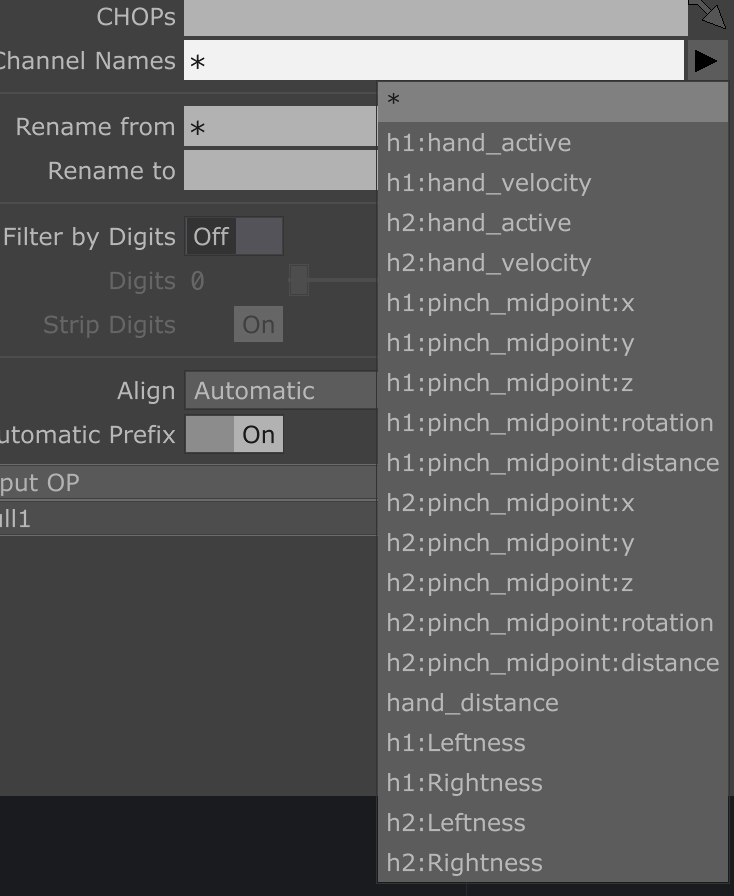Choose h2:pinch_midpoint:distance channel

point(552,663)
